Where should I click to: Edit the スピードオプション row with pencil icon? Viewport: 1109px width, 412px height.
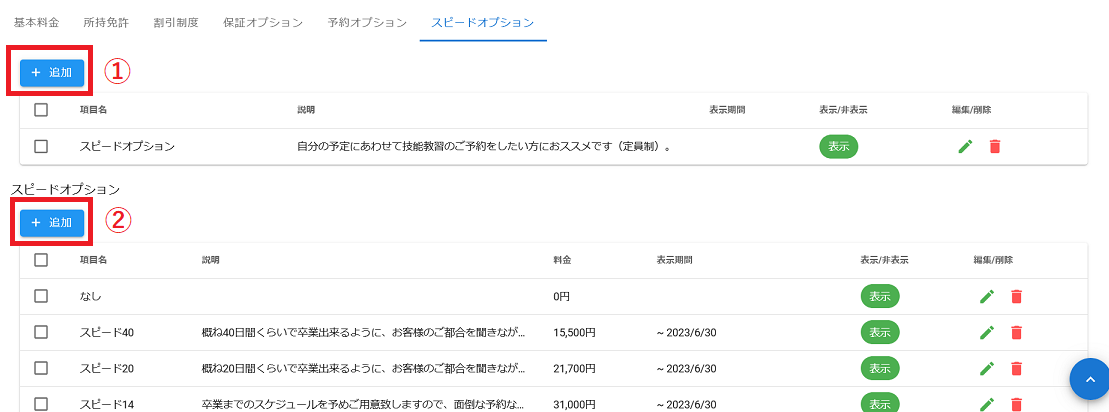pos(965,147)
